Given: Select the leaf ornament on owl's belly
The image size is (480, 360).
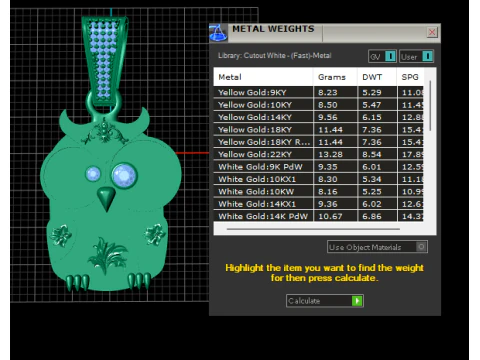Looking at the screenshot, I should pyautogui.click(x=107, y=255).
